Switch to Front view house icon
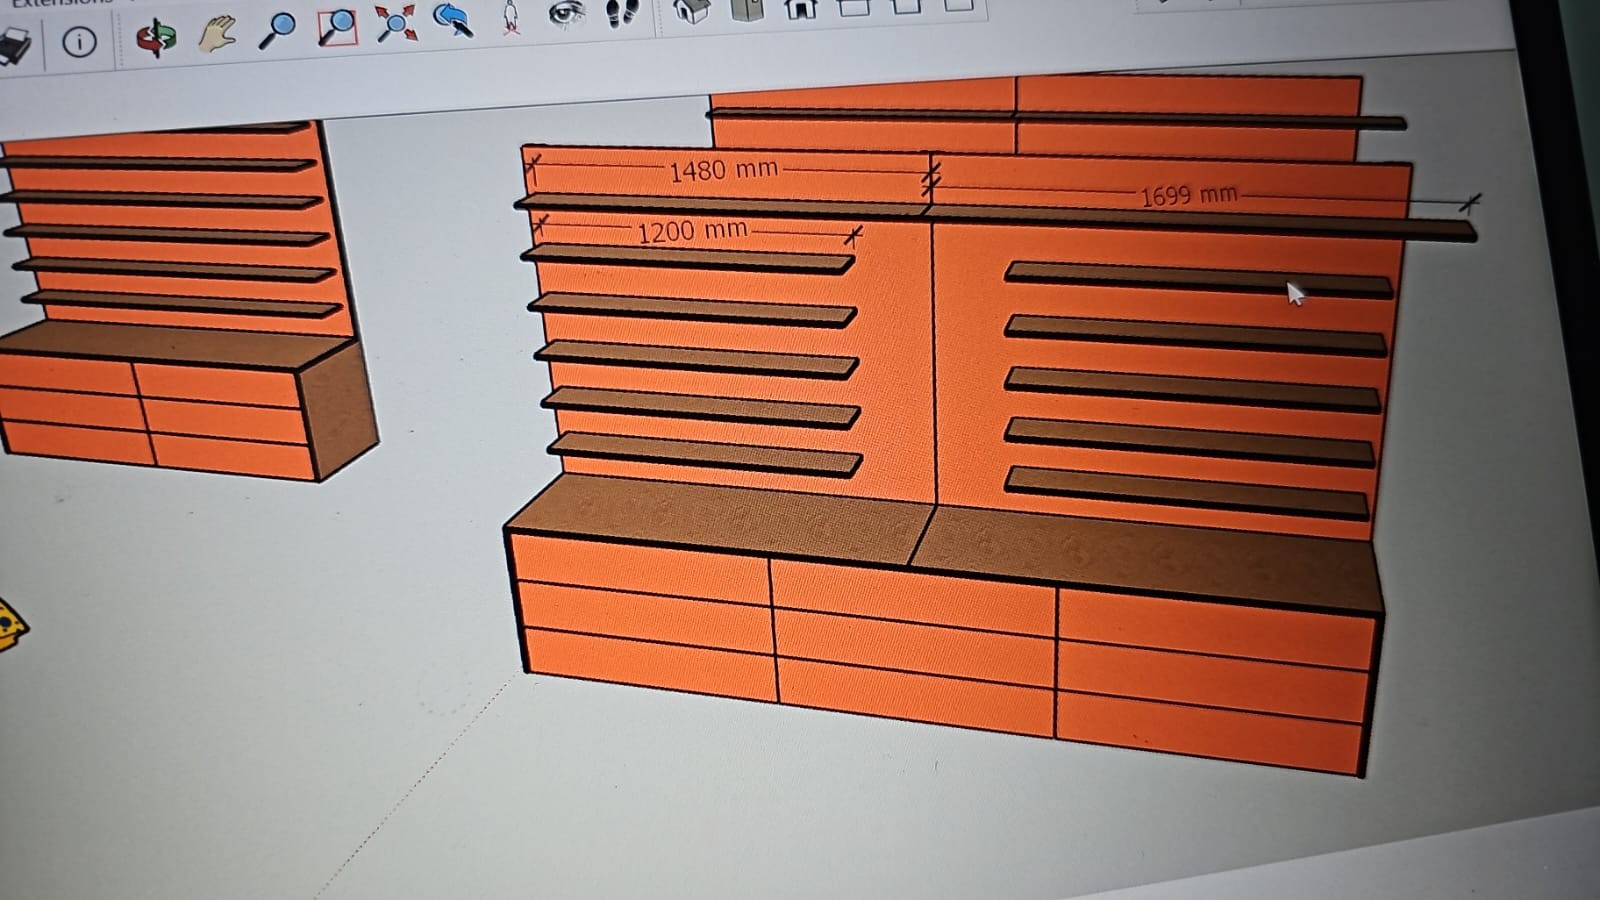Screen dimensions: 1600x900 (800, 8)
